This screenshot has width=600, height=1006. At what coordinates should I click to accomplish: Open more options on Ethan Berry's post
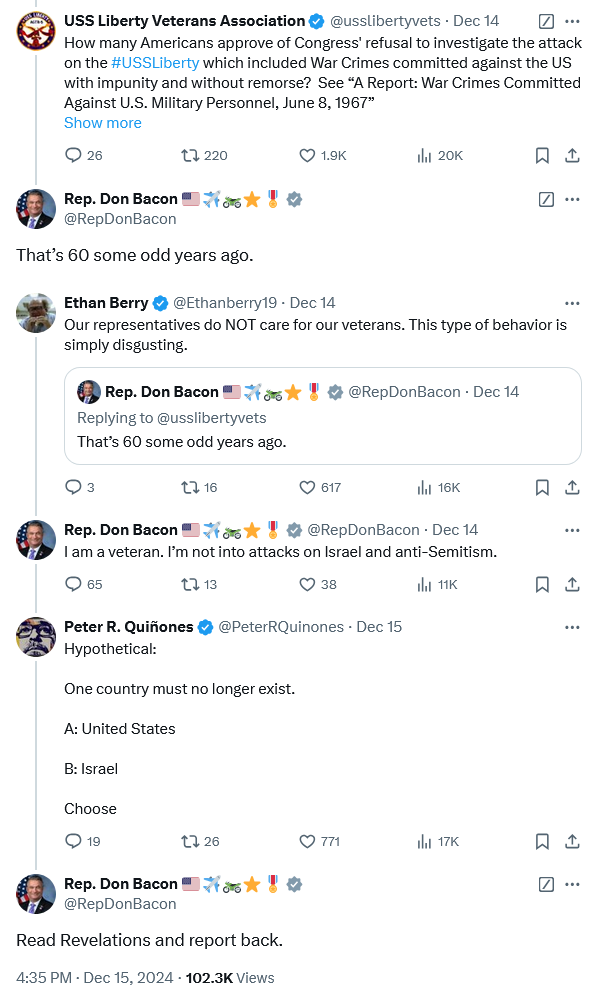pyautogui.click(x=572, y=303)
